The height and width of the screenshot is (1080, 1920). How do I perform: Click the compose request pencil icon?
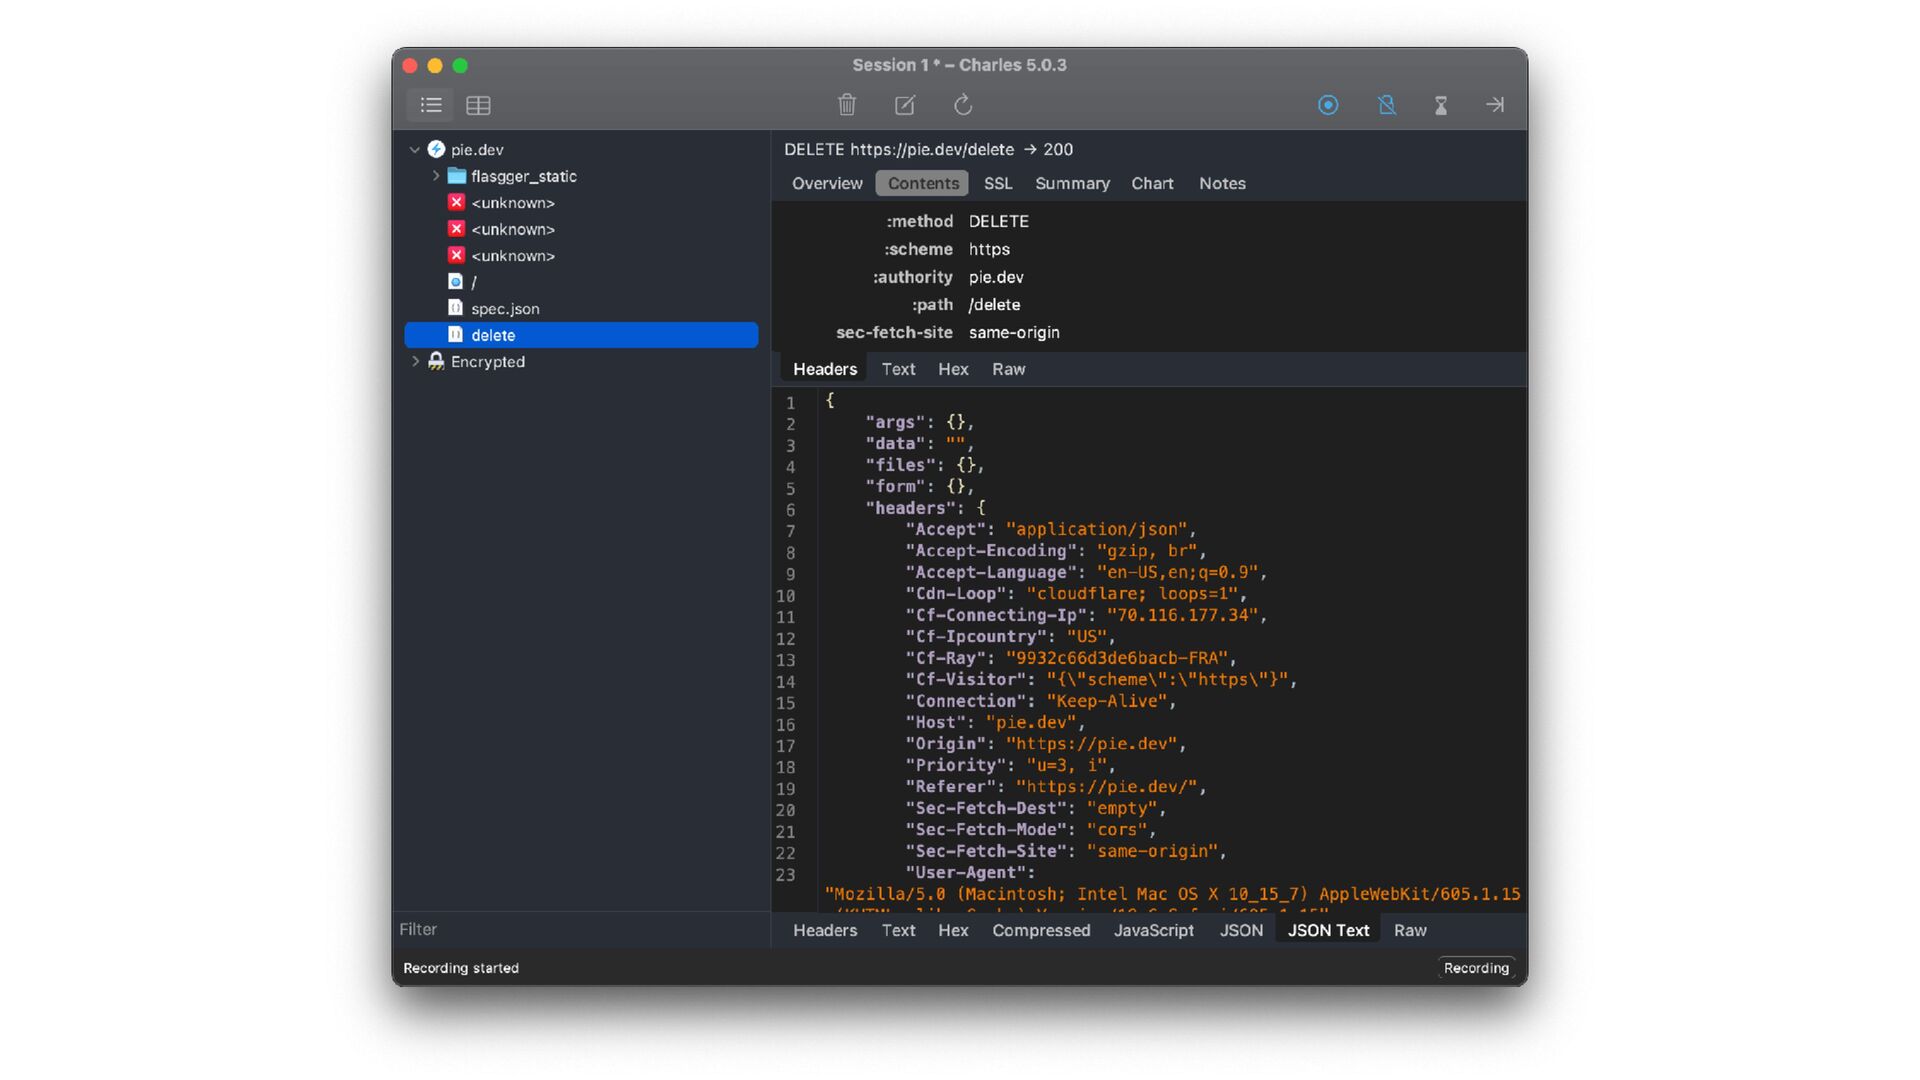coord(905,105)
